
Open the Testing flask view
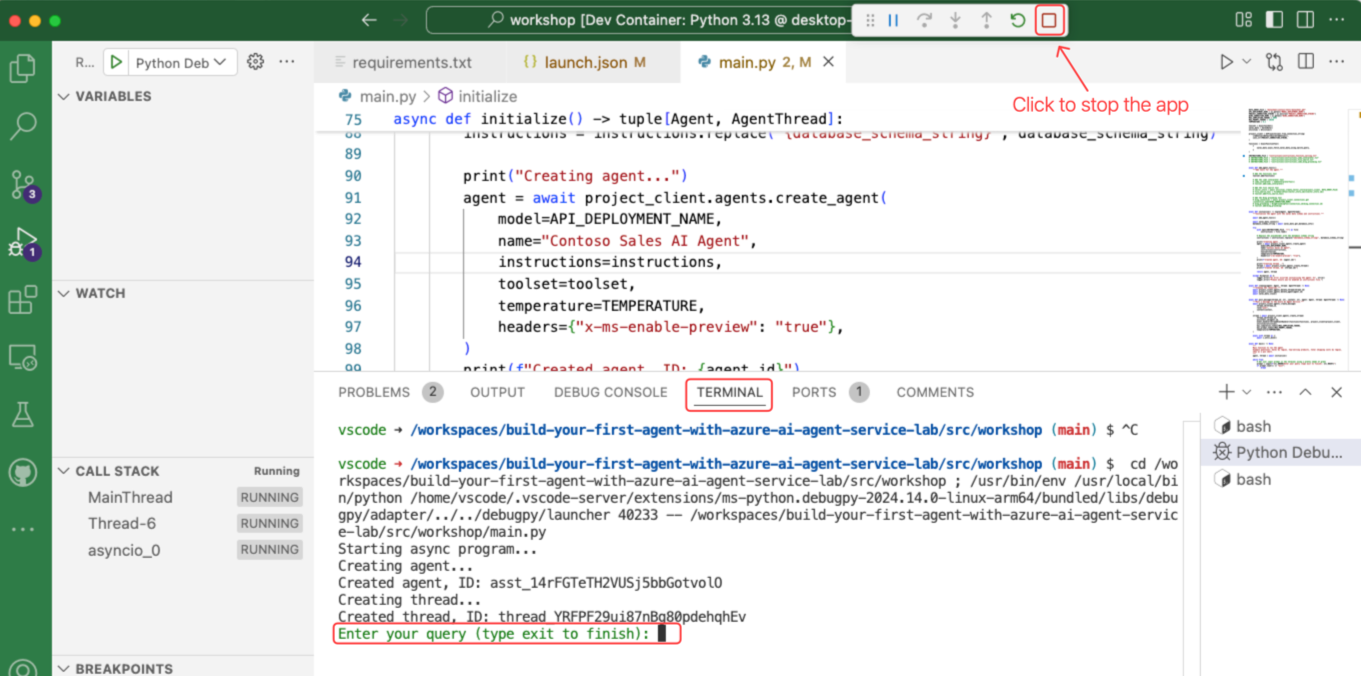click(22, 414)
